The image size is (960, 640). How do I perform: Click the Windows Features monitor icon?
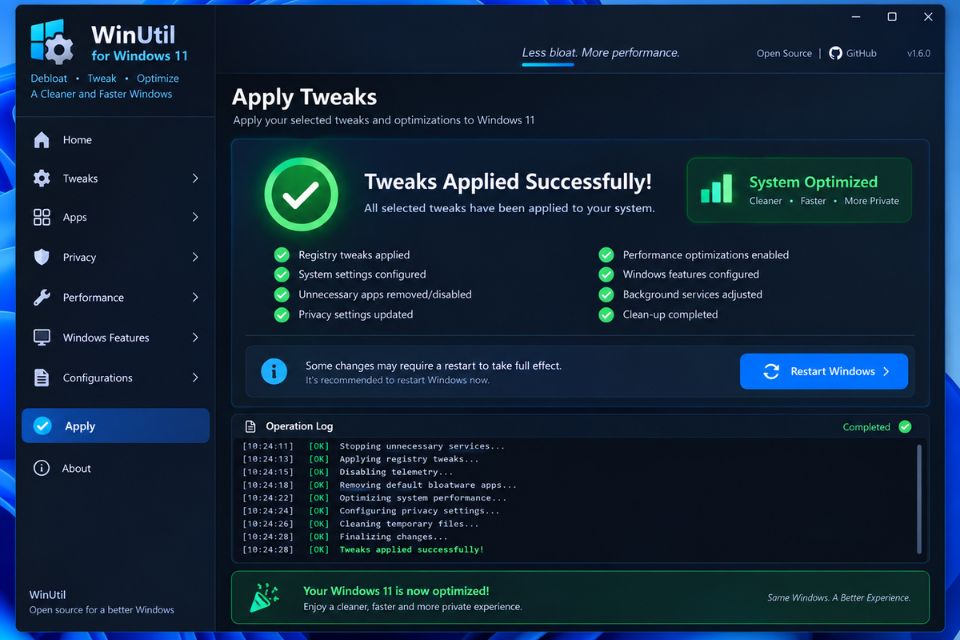click(x=42, y=337)
